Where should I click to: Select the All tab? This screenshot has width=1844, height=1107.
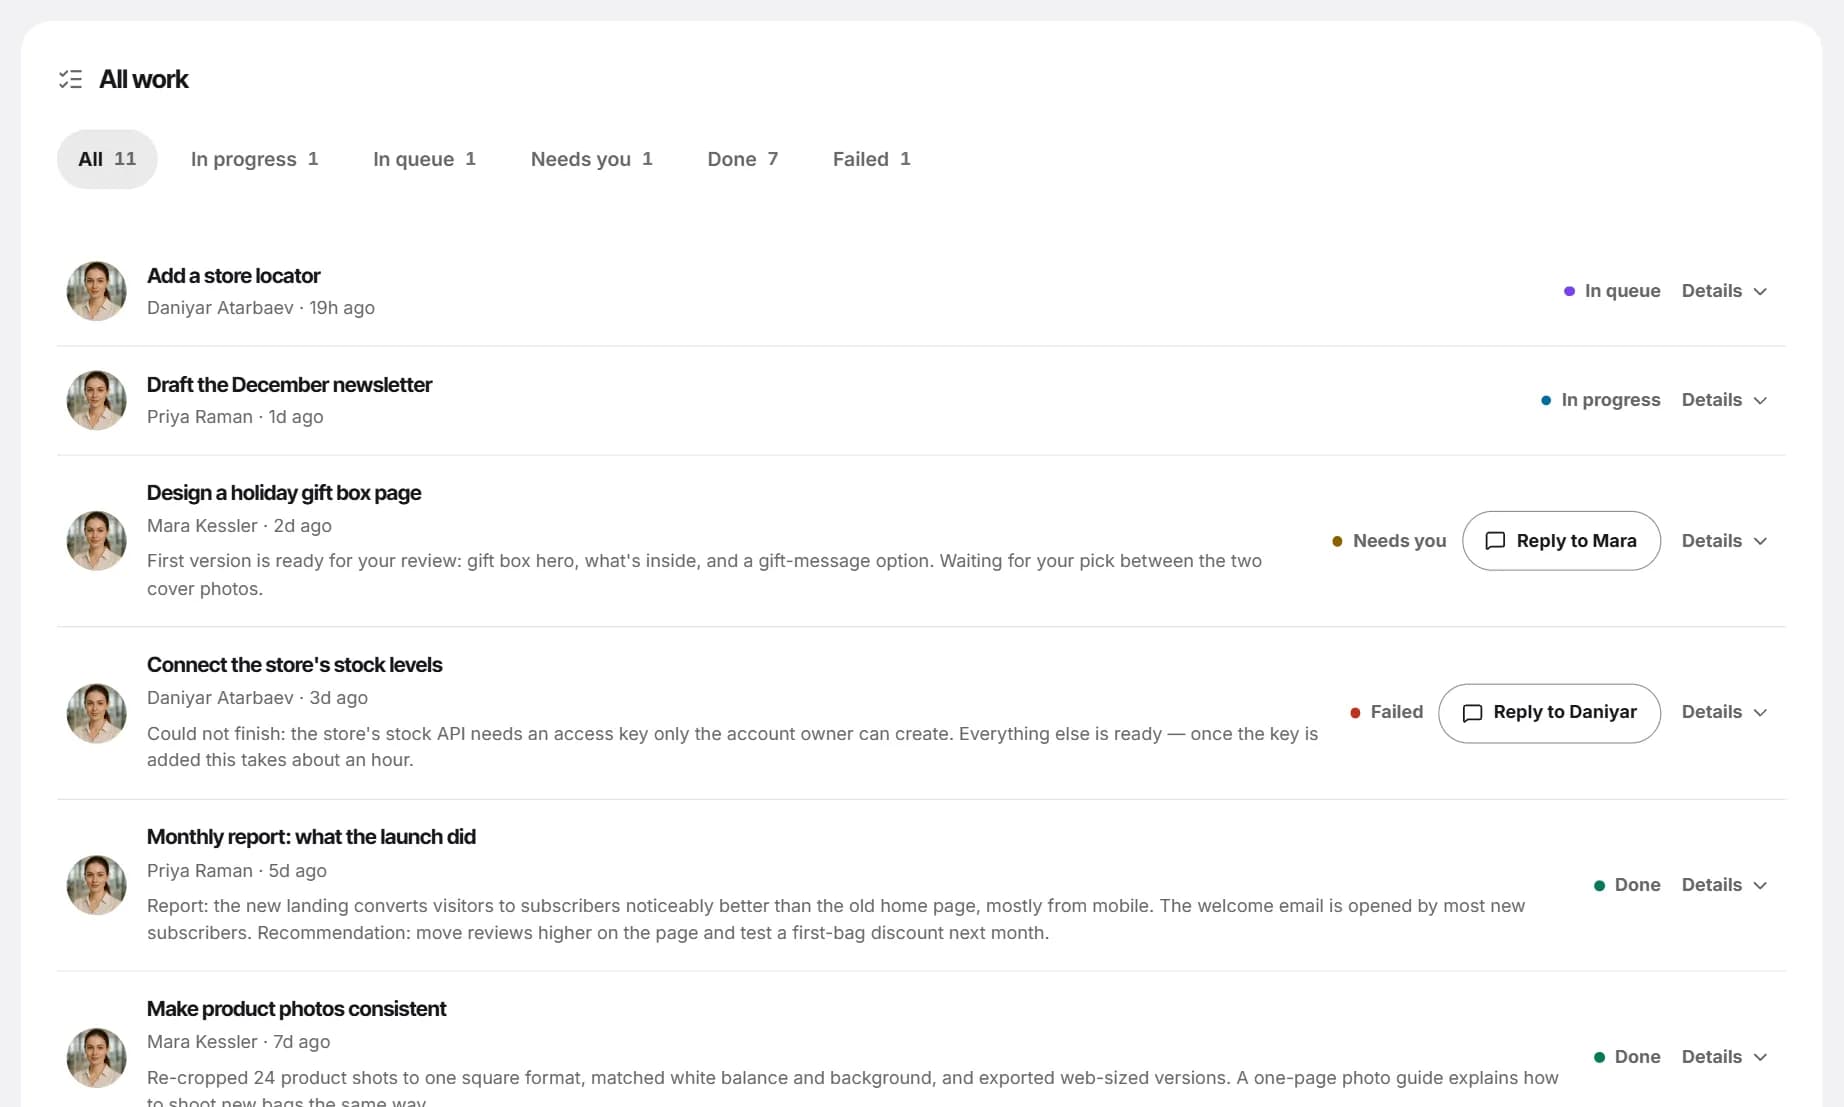pyautogui.click(x=107, y=159)
